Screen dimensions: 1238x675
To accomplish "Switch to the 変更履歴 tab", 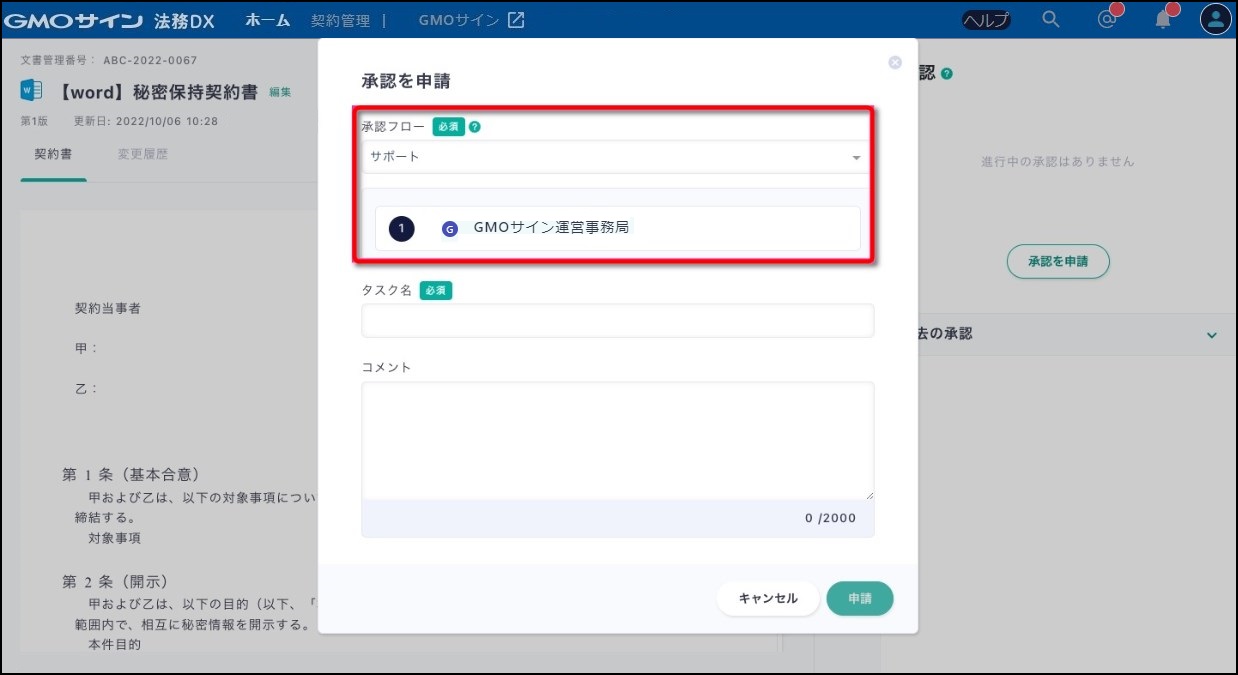I will (143, 155).
